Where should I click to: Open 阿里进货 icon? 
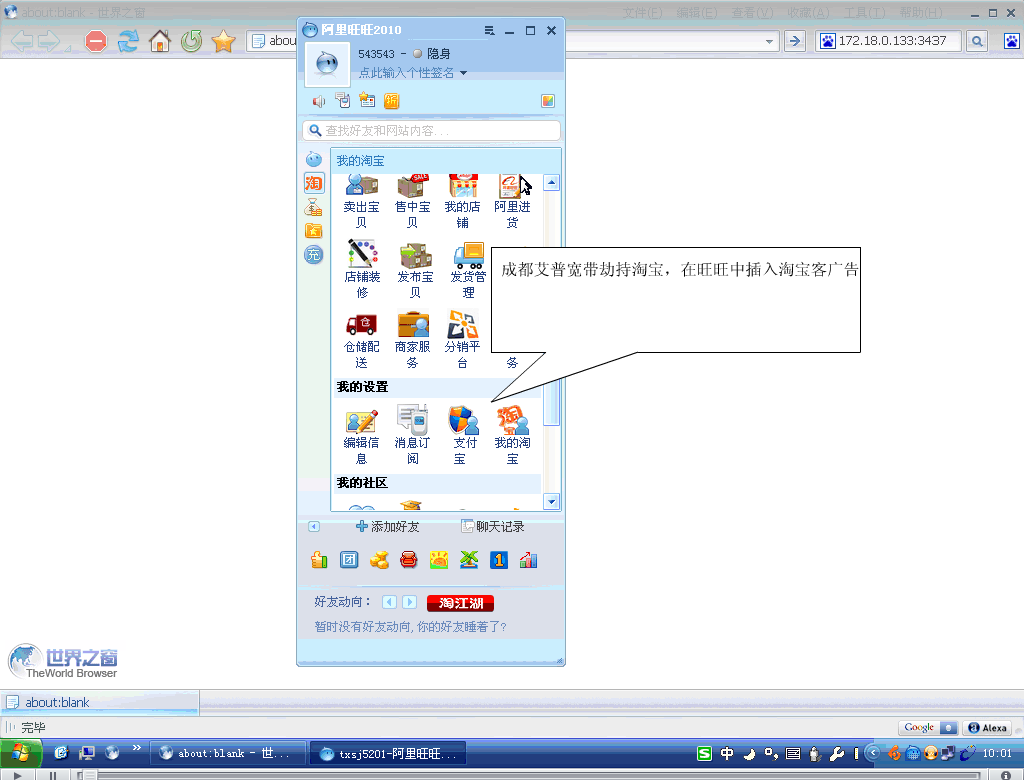[x=512, y=201]
